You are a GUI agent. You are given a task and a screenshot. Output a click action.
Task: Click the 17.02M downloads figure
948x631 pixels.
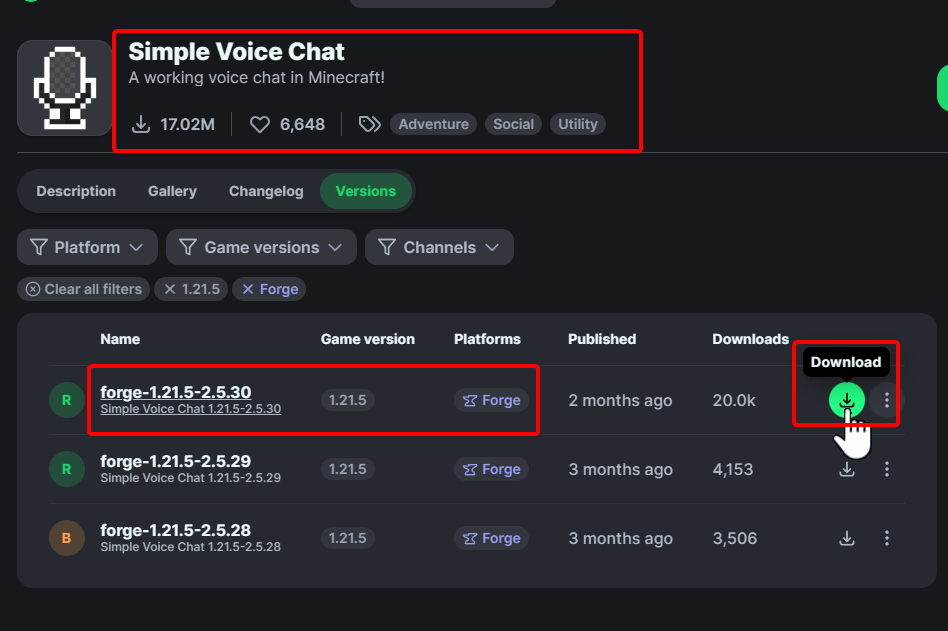(x=187, y=125)
